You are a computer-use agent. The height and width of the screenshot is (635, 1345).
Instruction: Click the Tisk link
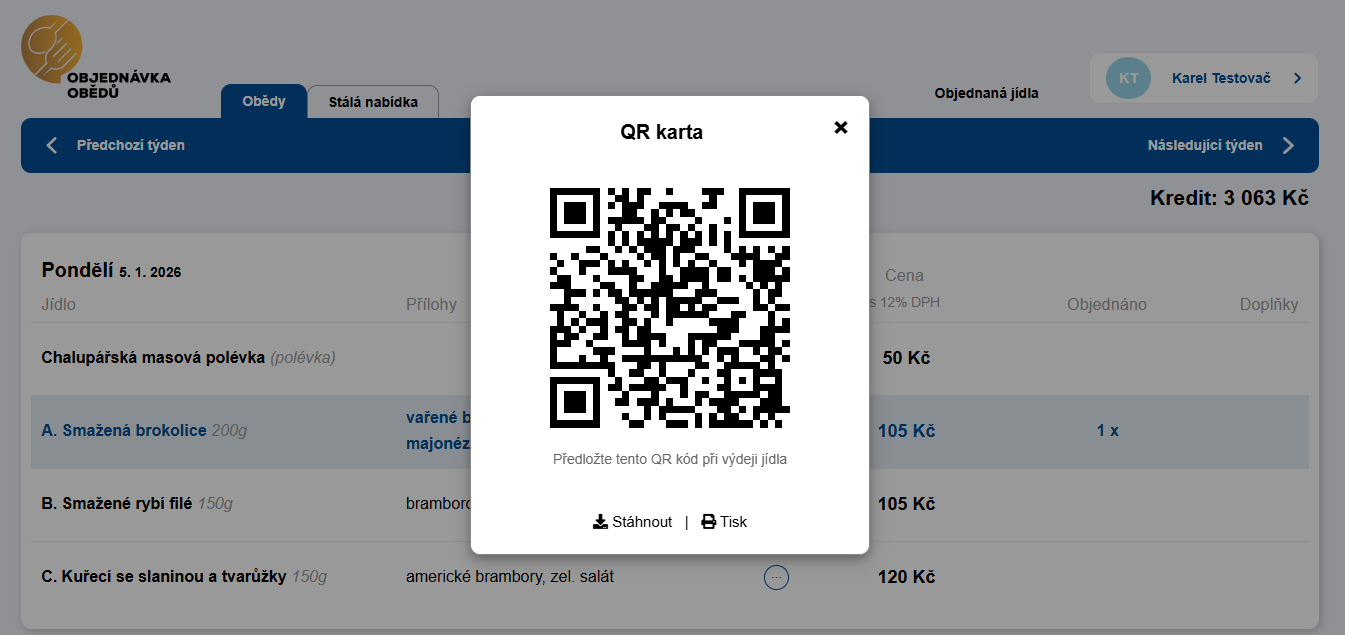724,522
